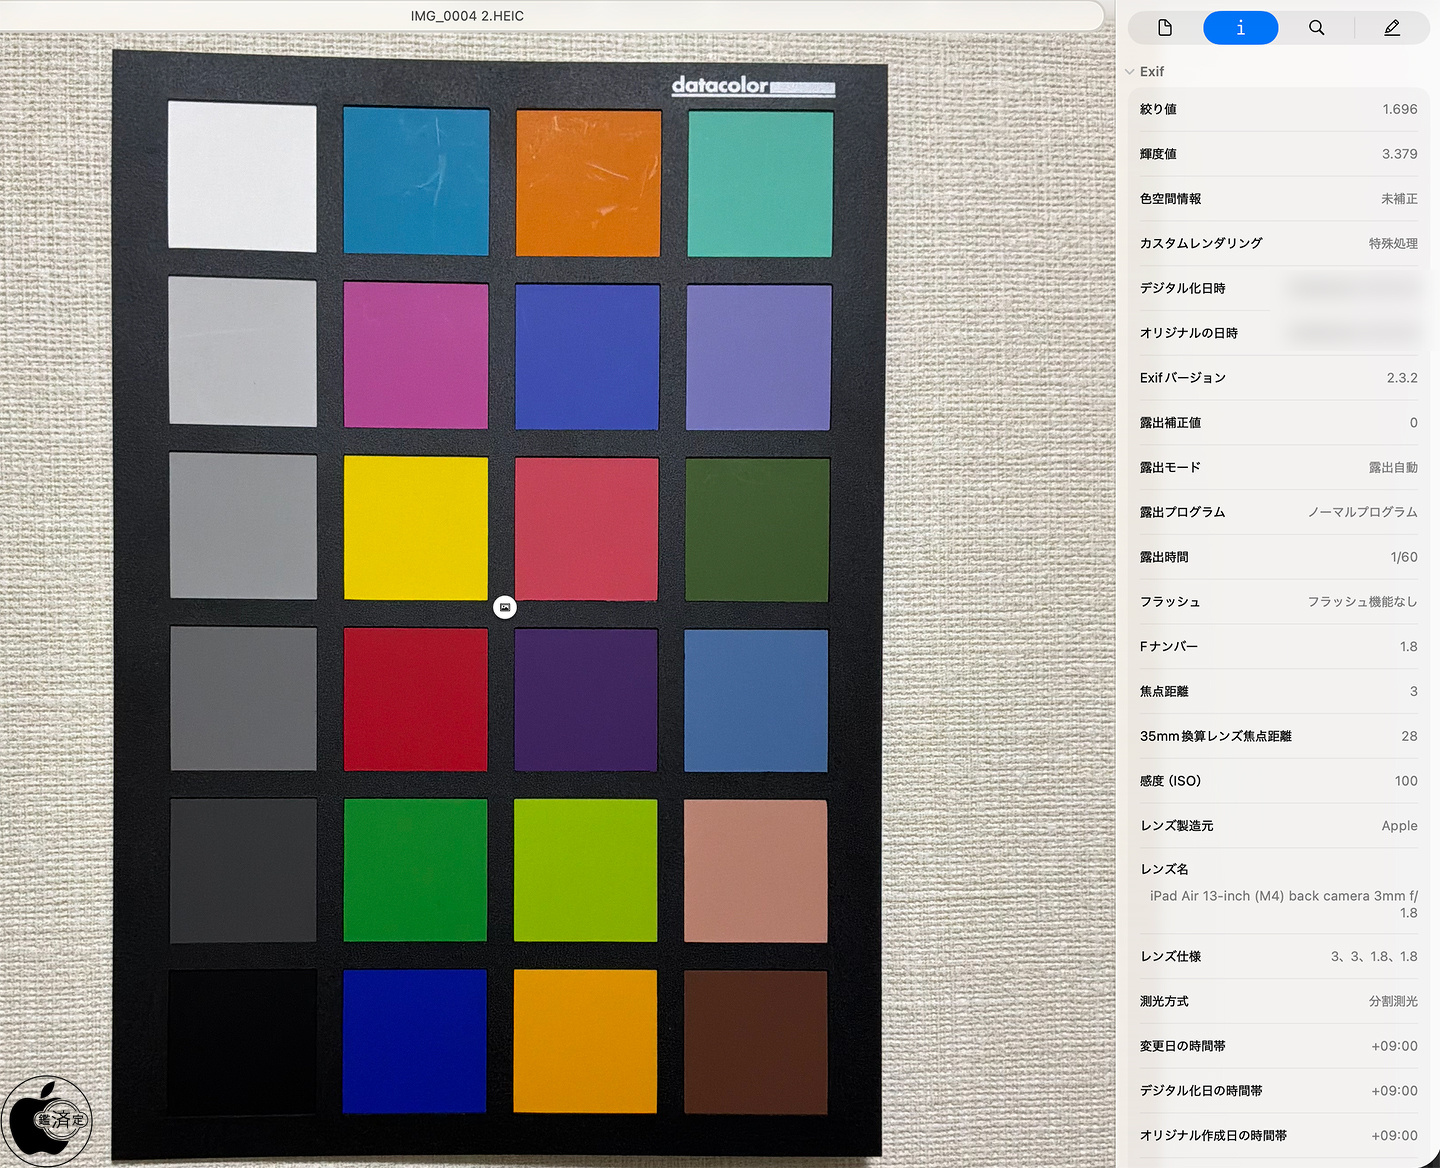Screen dimensions: 1440x1168
Task: Select the 露出時間 row showing 1/60
Action: [1278, 557]
